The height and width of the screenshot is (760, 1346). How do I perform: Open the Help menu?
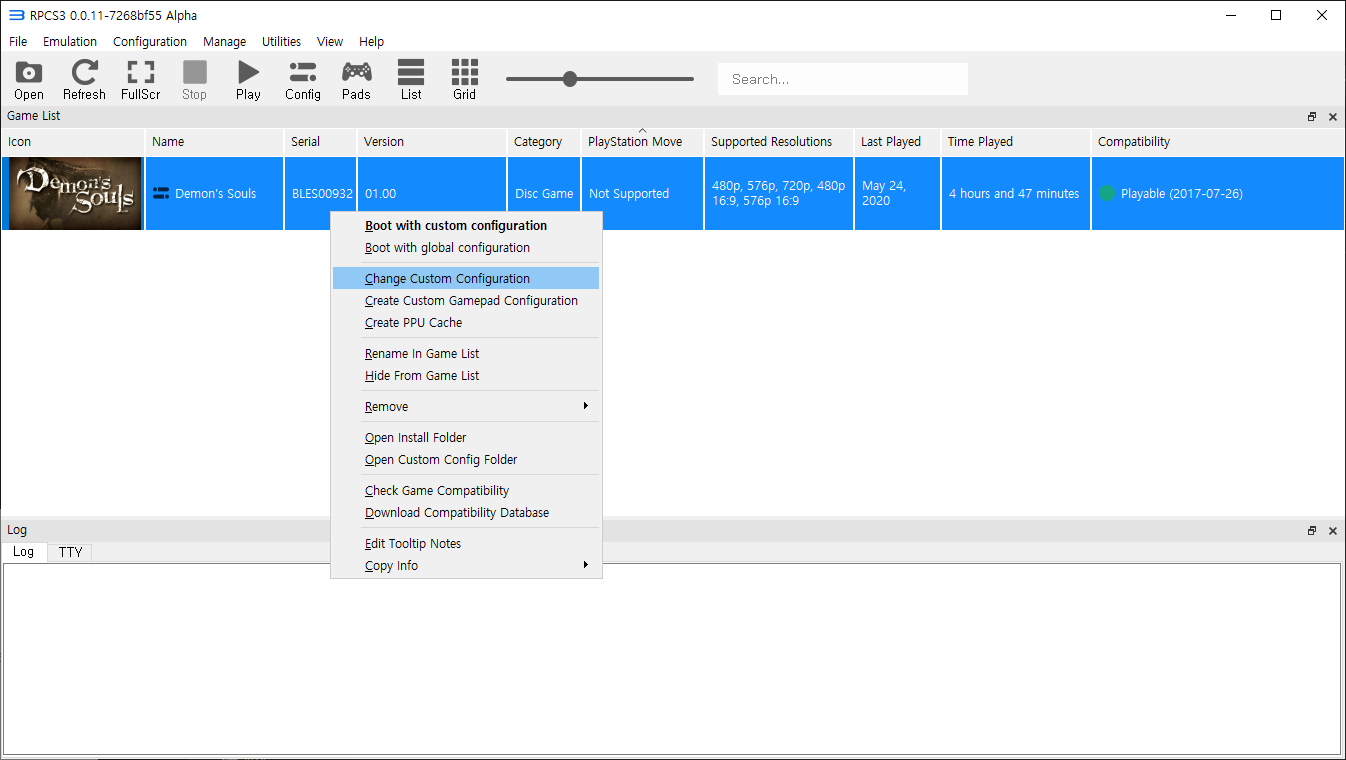pyautogui.click(x=371, y=42)
